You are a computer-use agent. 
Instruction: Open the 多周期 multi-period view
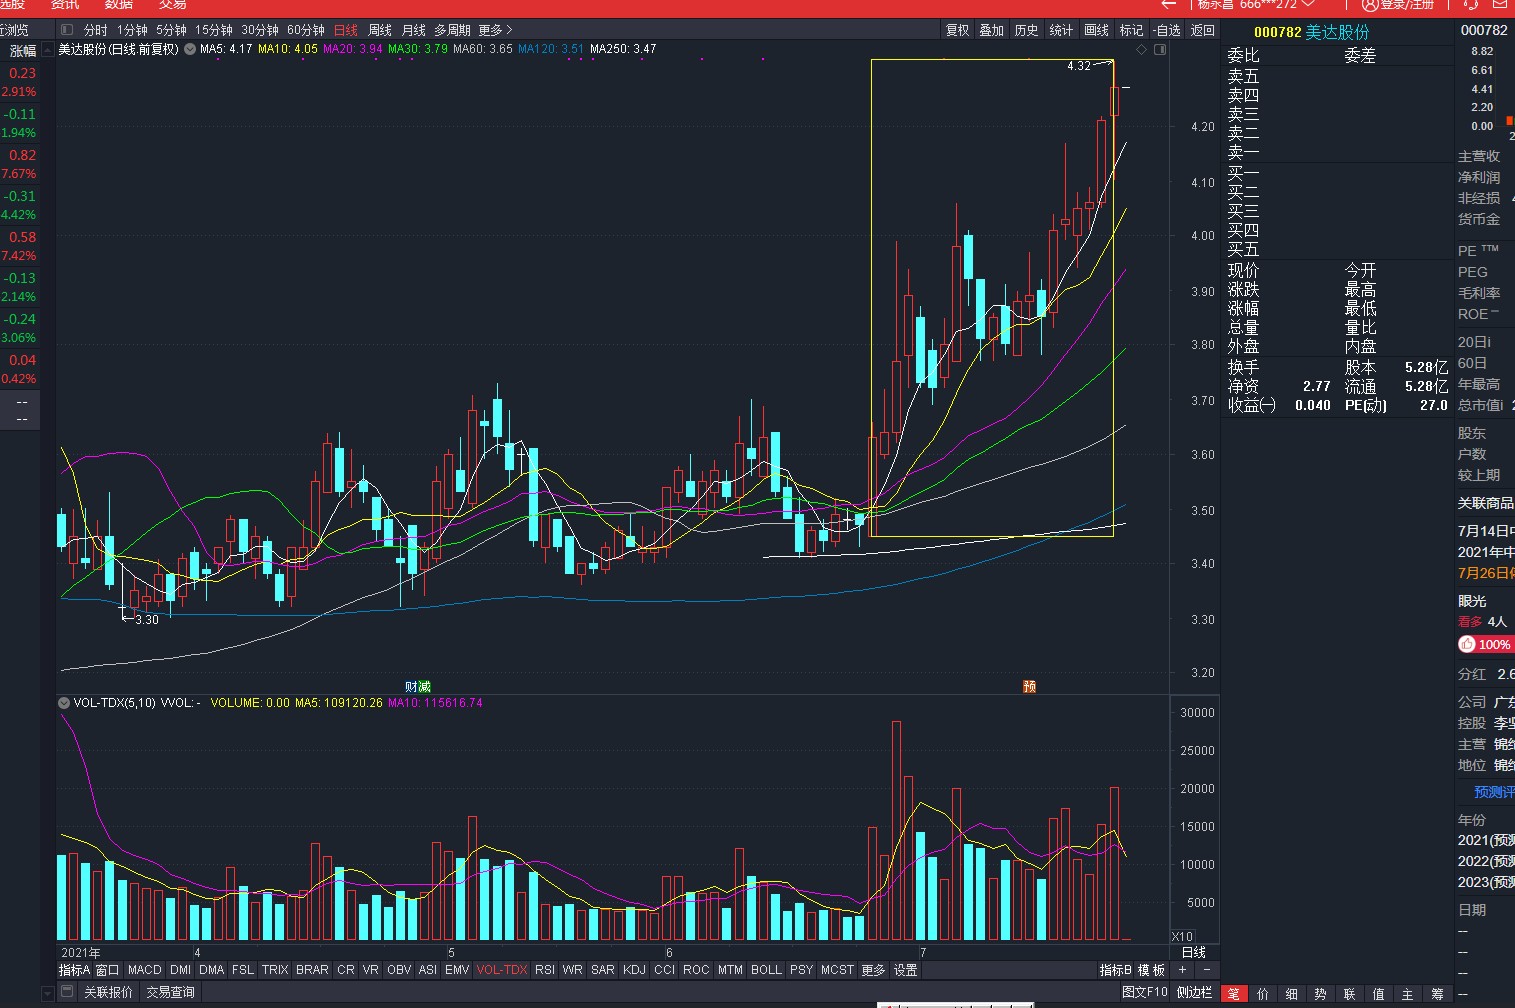(x=452, y=30)
